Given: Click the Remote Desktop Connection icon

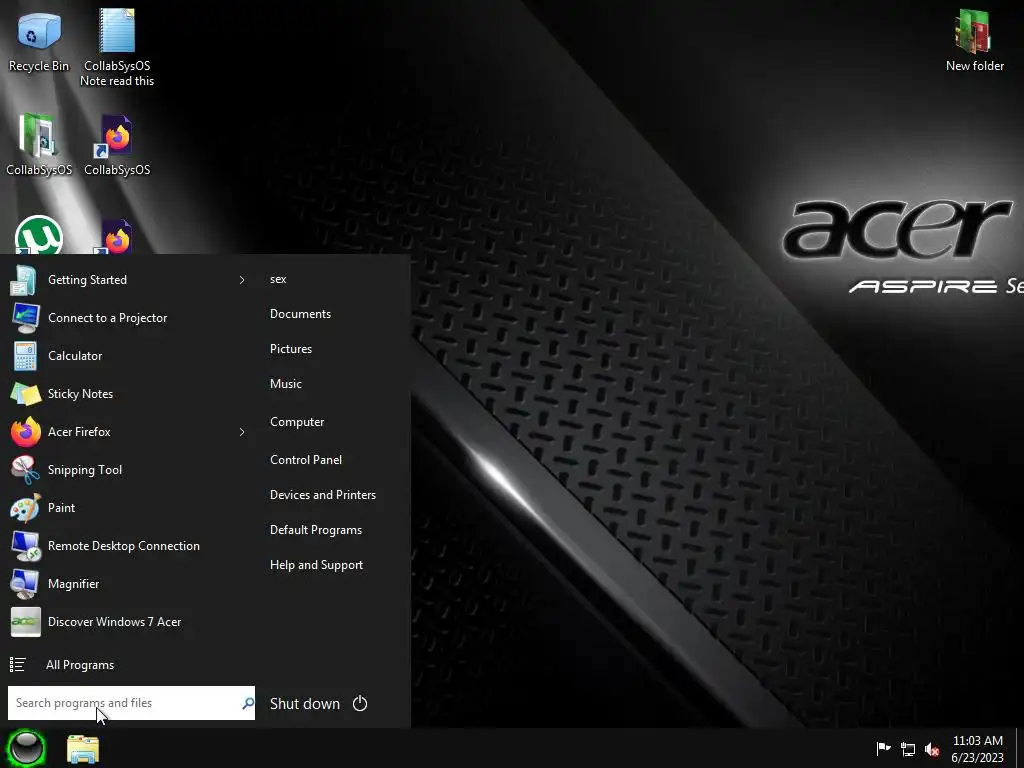Looking at the screenshot, I should click(x=25, y=546).
